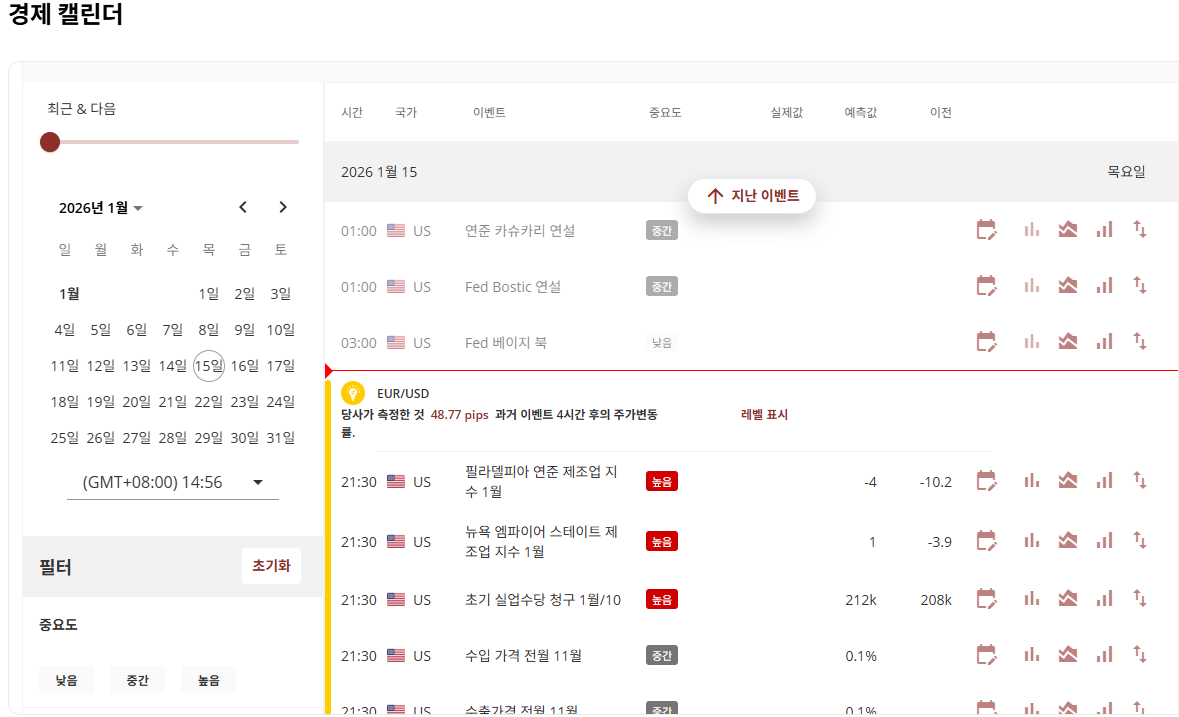Screen dimensions: 1179x717
Task: Toggle the 중간 importance filter
Action: (x=137, y=679)
